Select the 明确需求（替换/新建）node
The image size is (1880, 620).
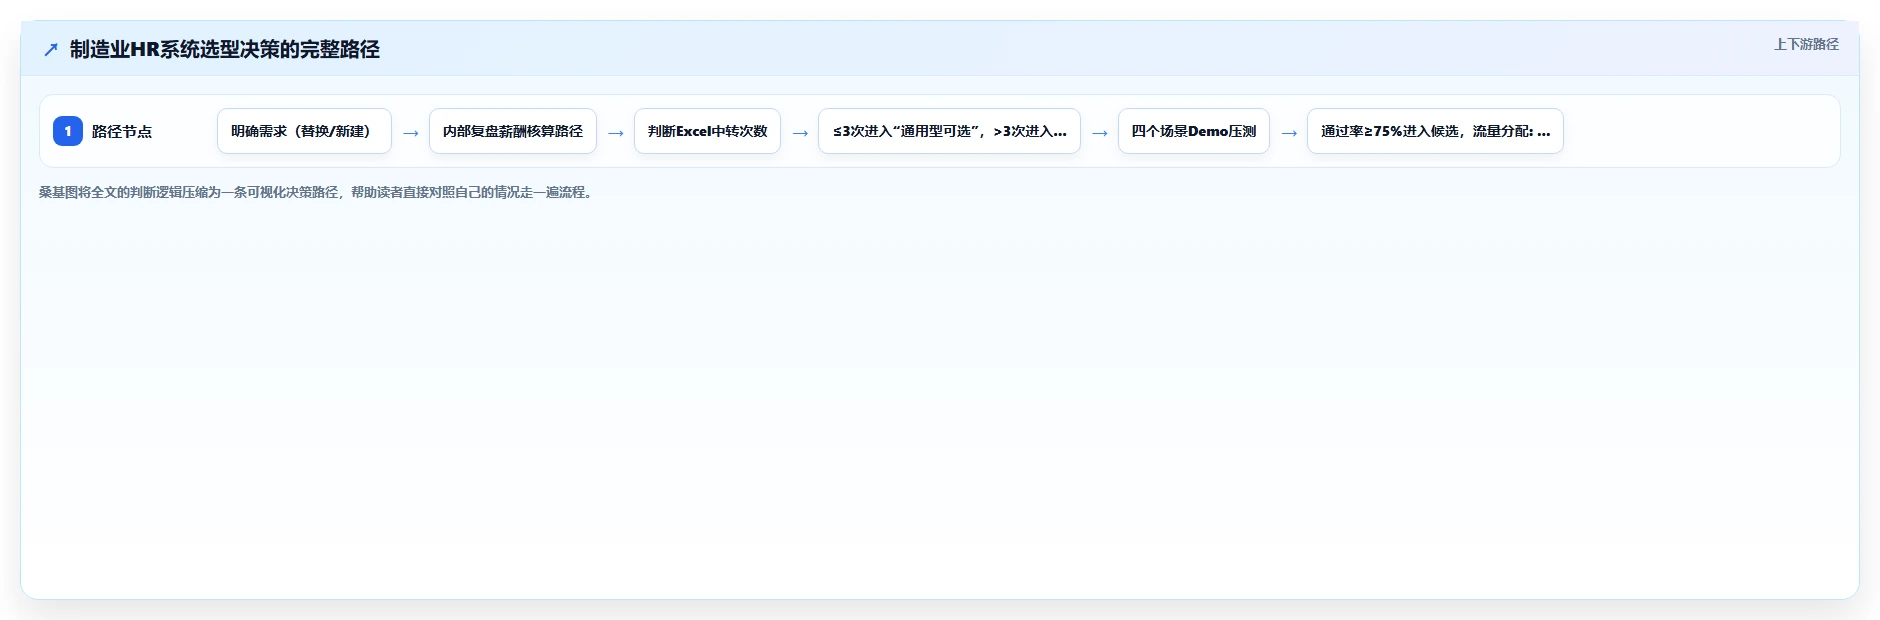tap(304, 131)
